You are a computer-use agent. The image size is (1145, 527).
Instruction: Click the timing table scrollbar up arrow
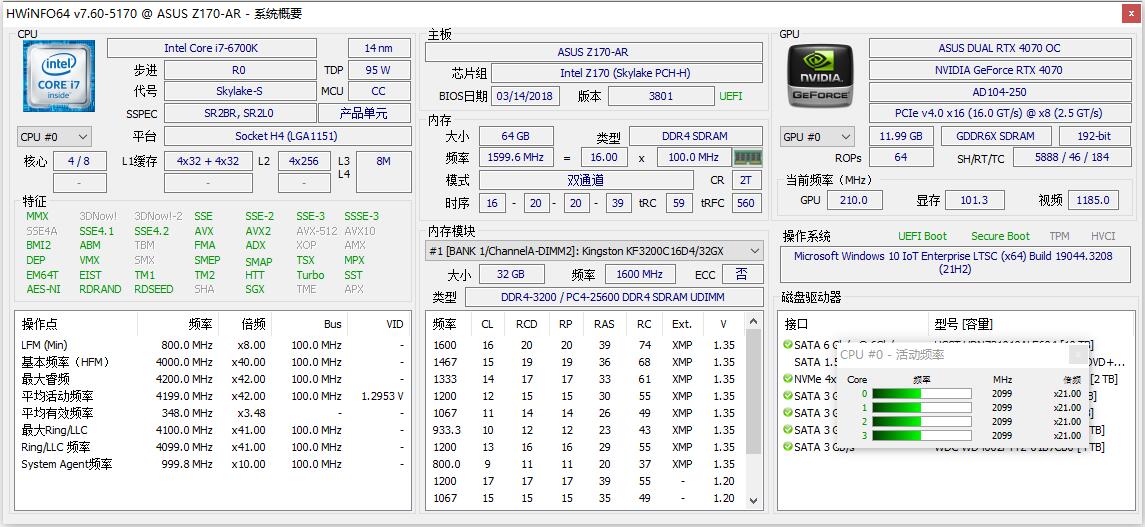754,321
